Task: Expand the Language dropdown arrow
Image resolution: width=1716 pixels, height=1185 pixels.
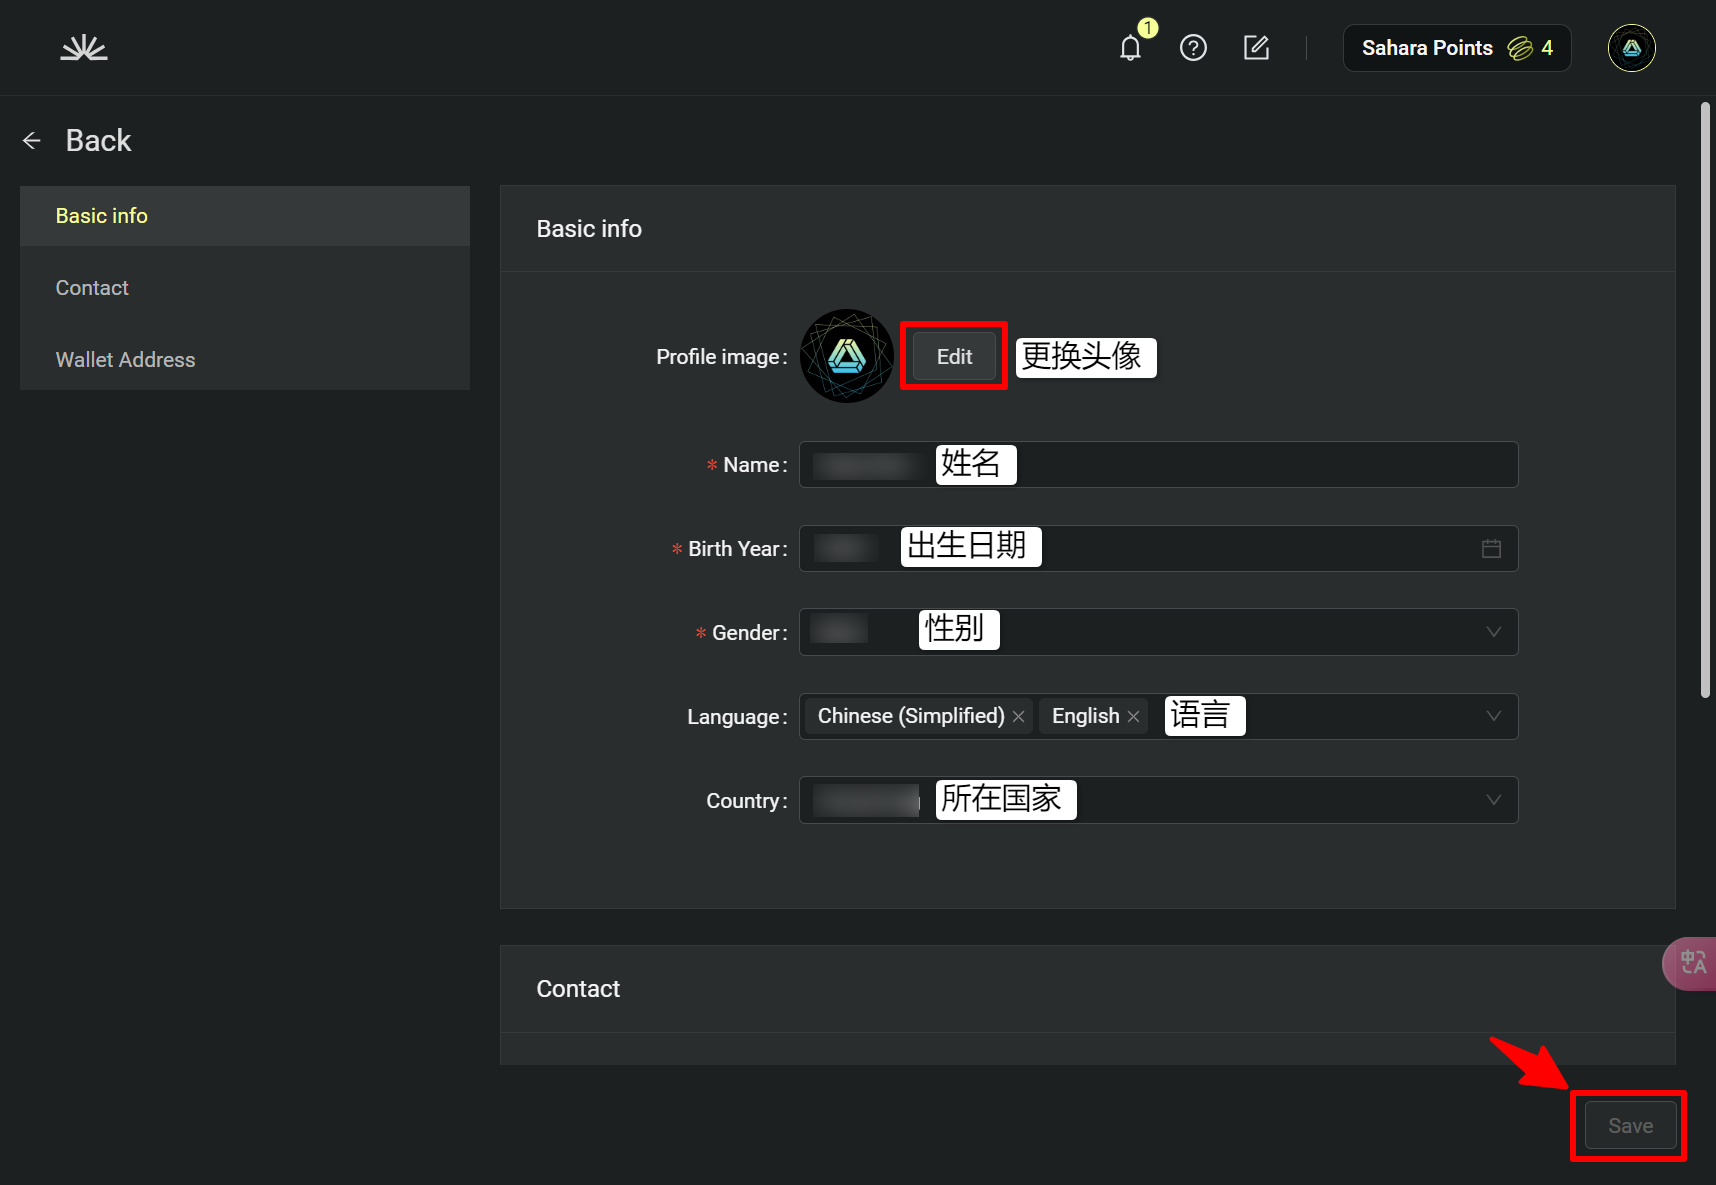Action: (x=1493, y=716)
